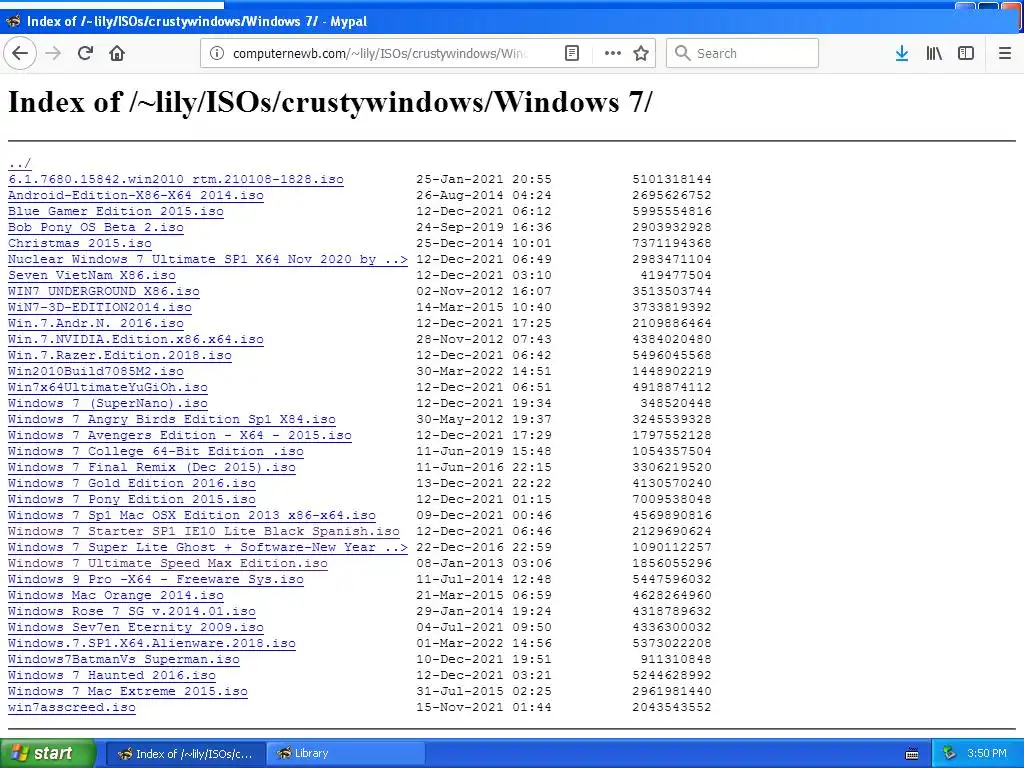
Task: Toggle the sidebar icon
Action: pyautogui.click(x=966, y=53)
